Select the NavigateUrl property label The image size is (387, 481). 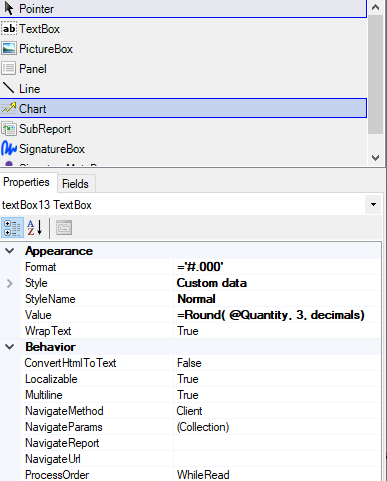53,459
